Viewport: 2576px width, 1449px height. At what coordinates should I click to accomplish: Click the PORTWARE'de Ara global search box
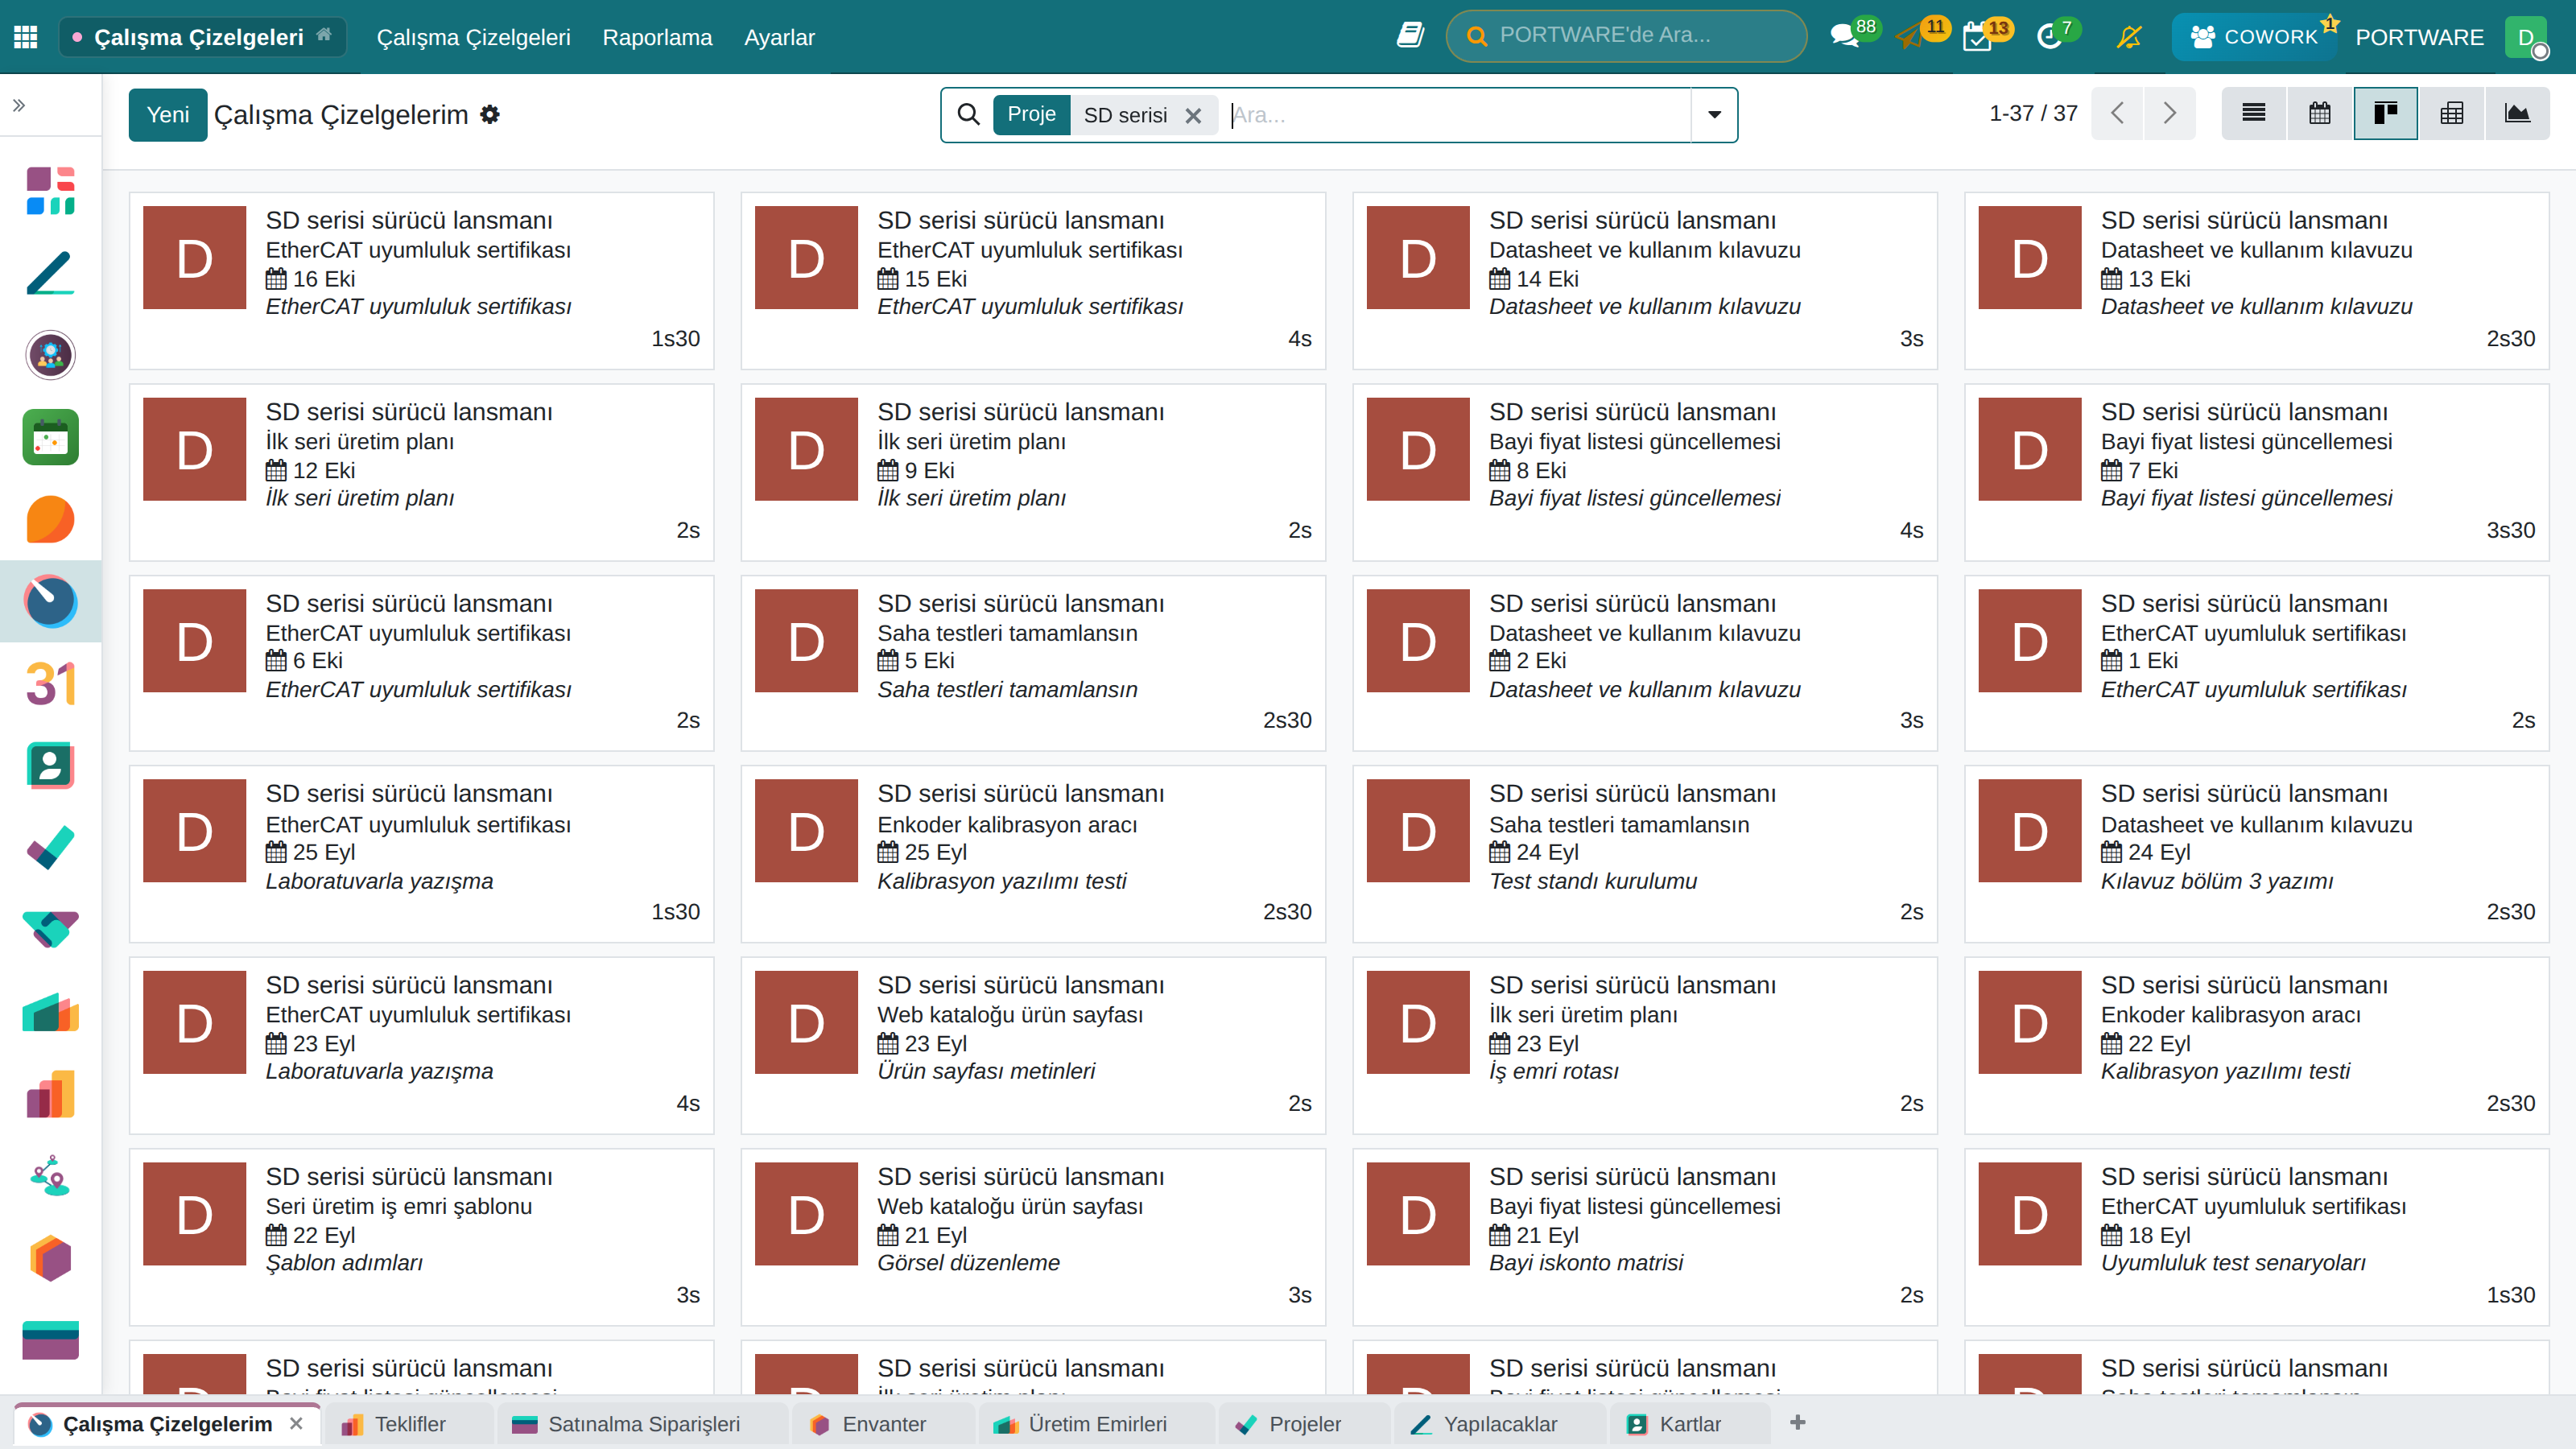click(1626, 36)
